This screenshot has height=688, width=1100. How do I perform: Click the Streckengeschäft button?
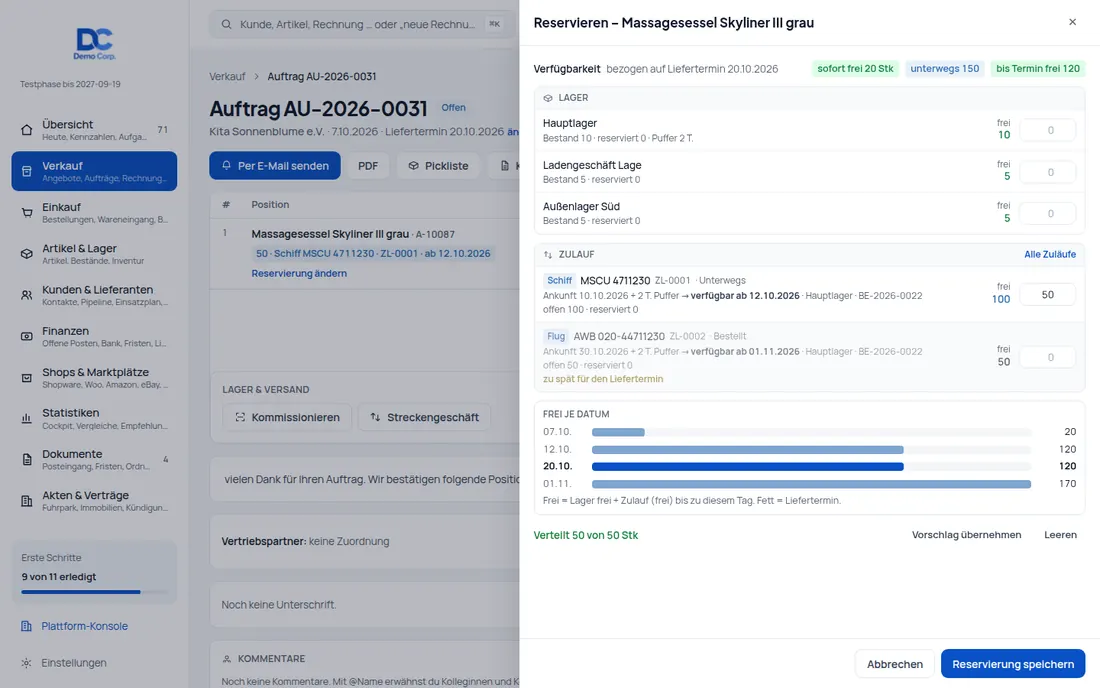pyautogui.click(x=424, y=417)
